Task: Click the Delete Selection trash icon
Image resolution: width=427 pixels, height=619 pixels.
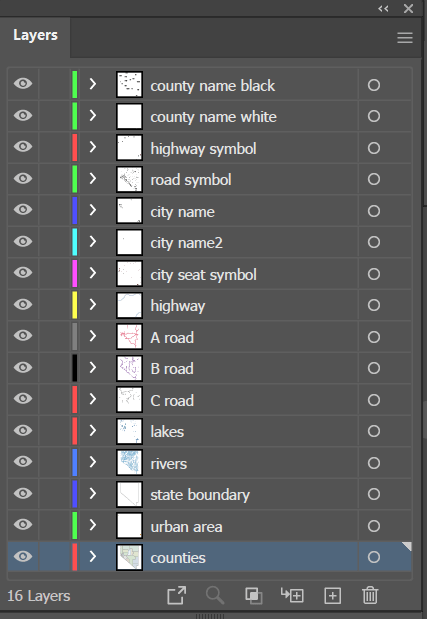Action: 370,595
